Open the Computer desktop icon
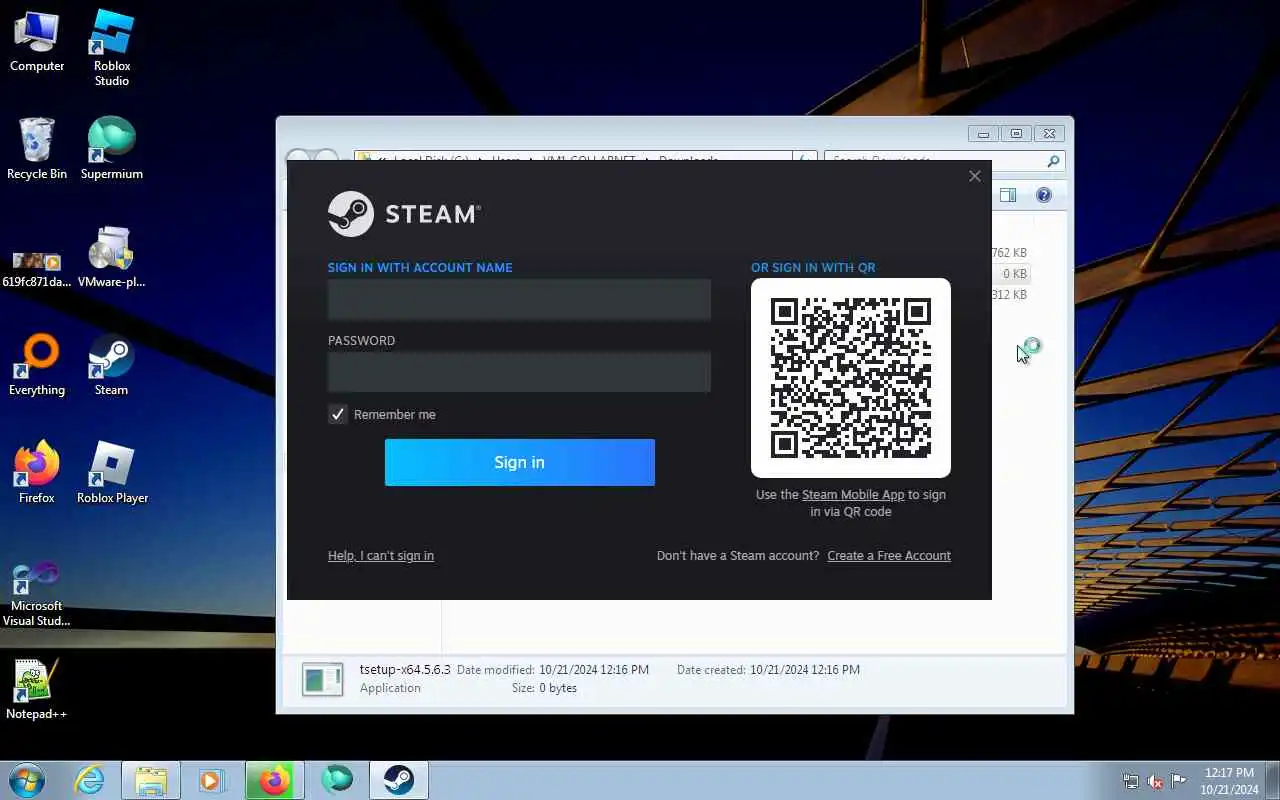This screenshot has height=800, width=1280. pos(37,42)
